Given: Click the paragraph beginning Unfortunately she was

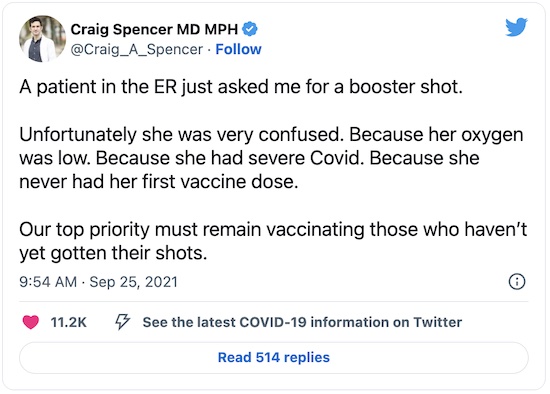Looking at the screenshot, I should (271, 158).
